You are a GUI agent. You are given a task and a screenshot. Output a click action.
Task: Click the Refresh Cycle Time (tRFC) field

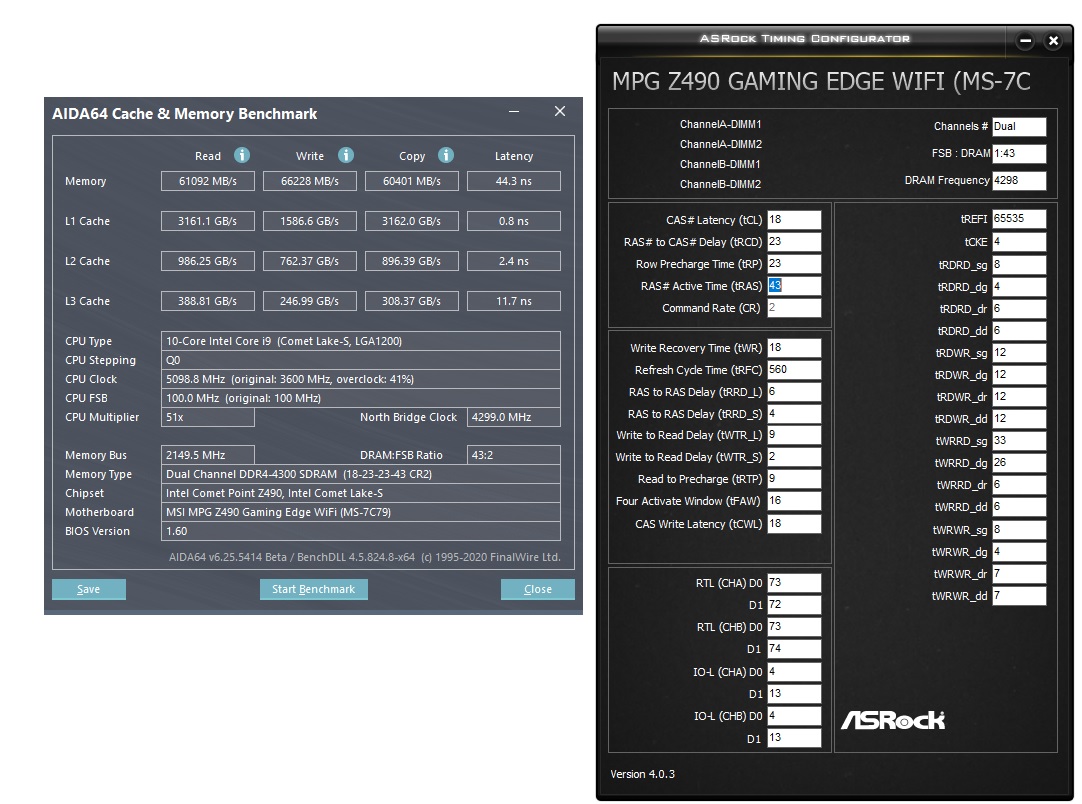click(x=794, y=370)
